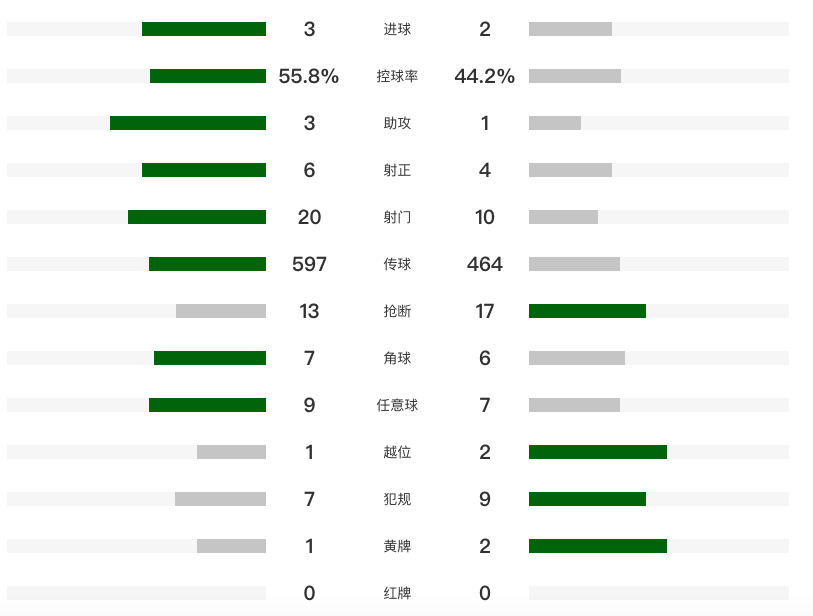Click the right green bar in 越位 row
This screenshot has width=813, height=616.
(598, 452)
